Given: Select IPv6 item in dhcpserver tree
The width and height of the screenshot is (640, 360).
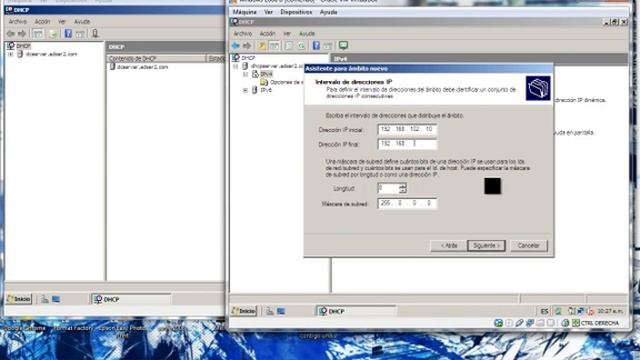Looking at the screenshot, I should tap(266, 90).
